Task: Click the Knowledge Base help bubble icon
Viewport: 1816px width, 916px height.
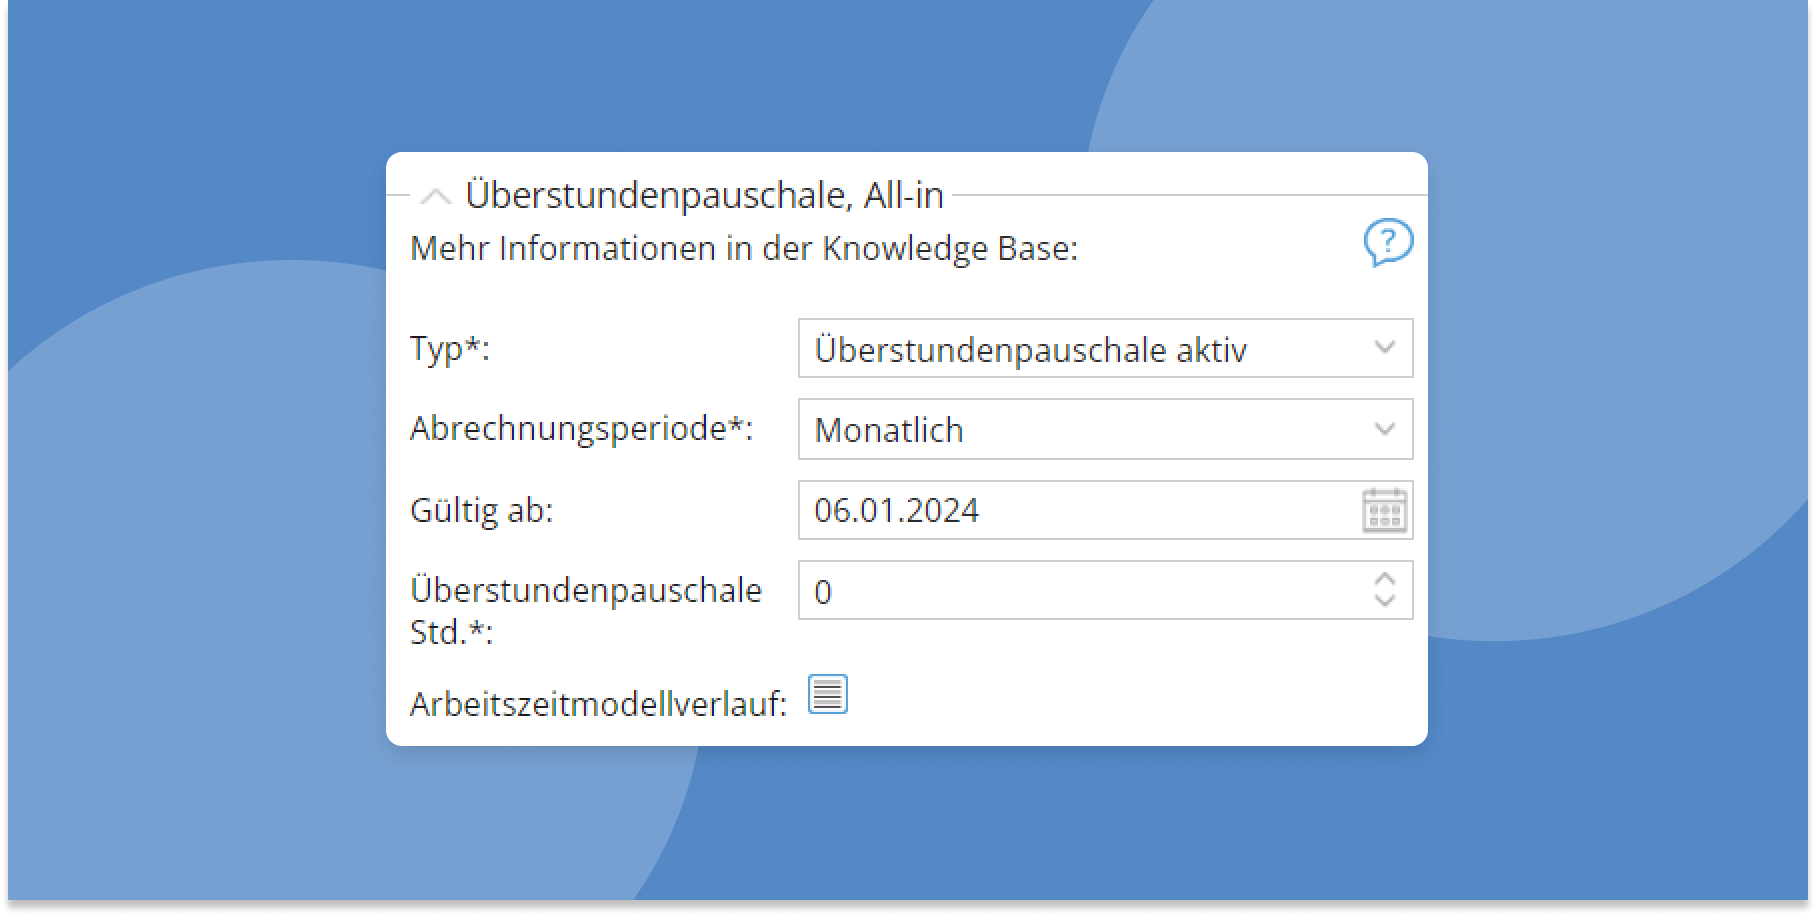Action: tap(1389, 243)
